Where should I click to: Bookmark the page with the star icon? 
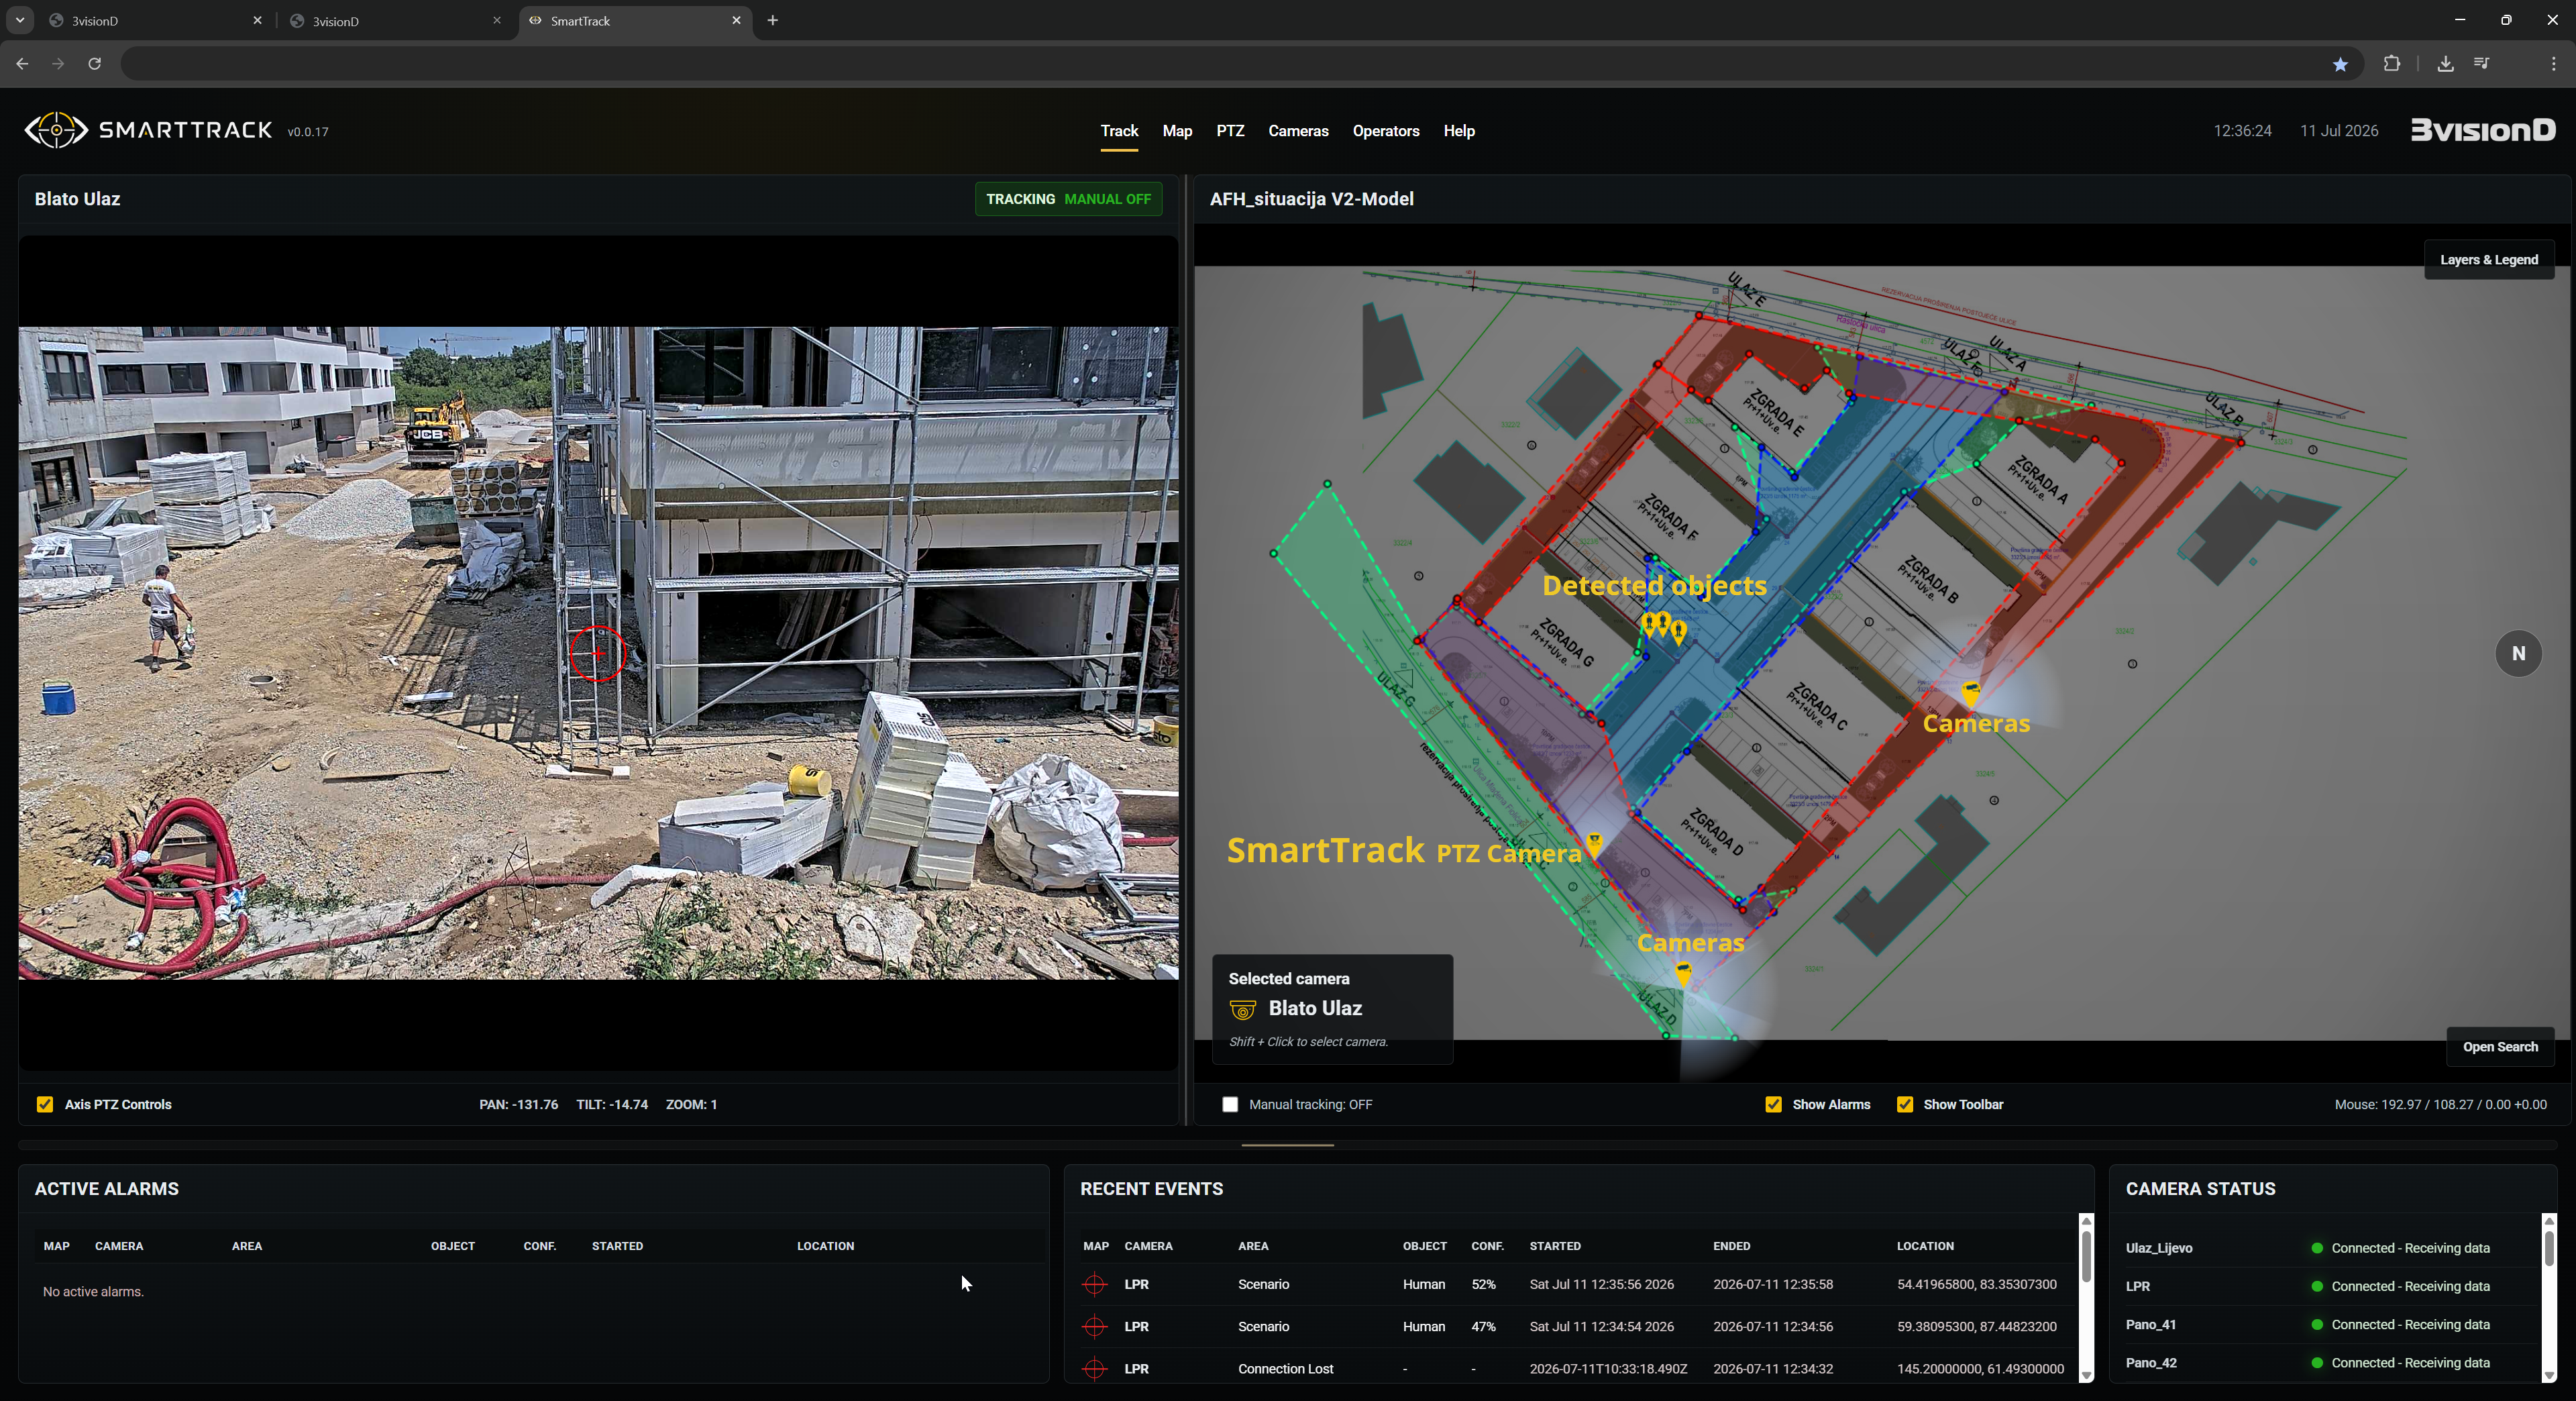coord(2340,64)
